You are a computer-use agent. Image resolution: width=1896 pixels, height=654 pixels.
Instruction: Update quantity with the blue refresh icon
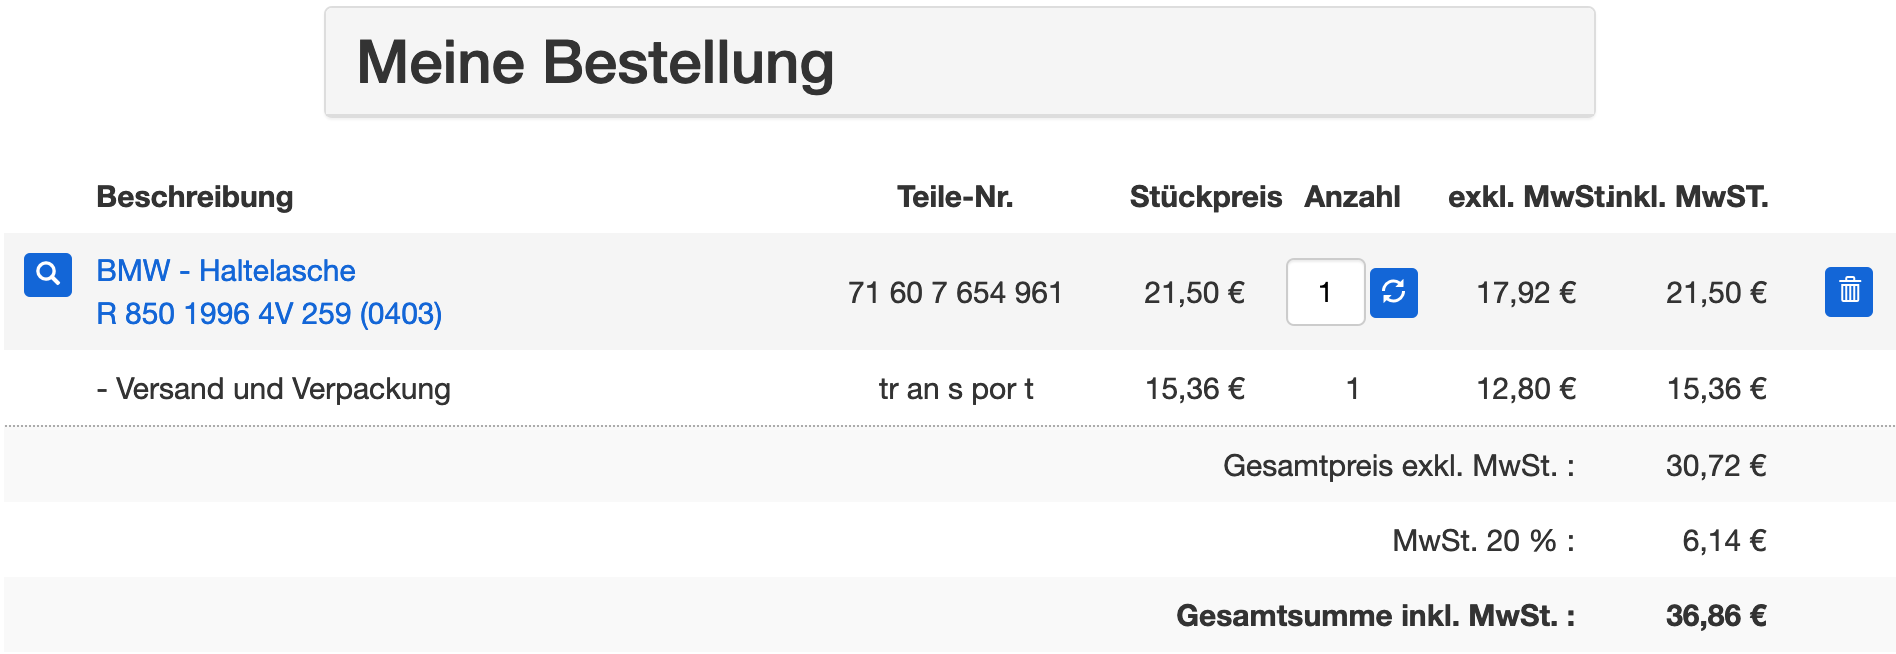[1394, 292]
